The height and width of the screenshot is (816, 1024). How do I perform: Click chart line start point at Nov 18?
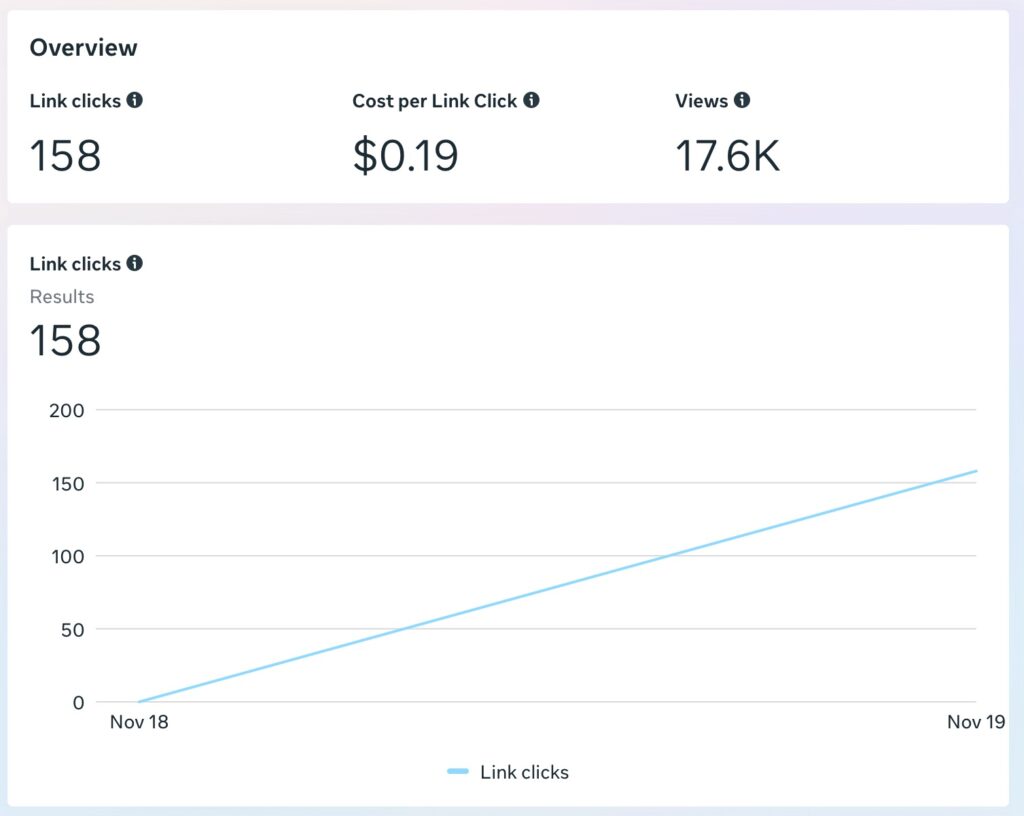(139, 702)
